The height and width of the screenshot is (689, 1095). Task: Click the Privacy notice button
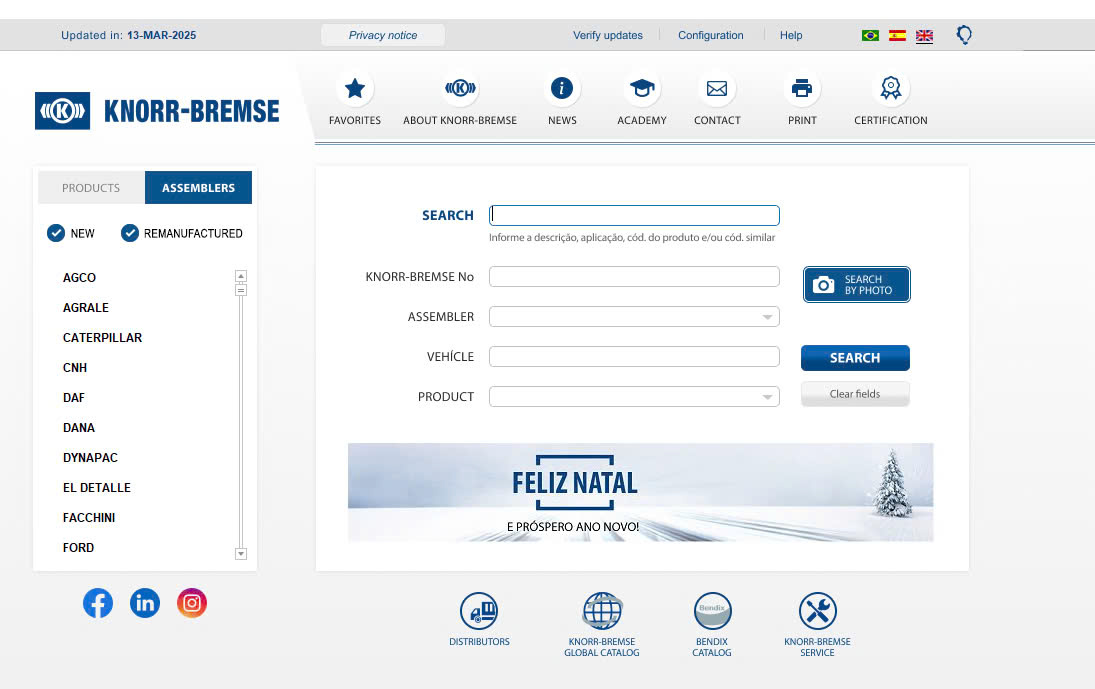point(383,35)
